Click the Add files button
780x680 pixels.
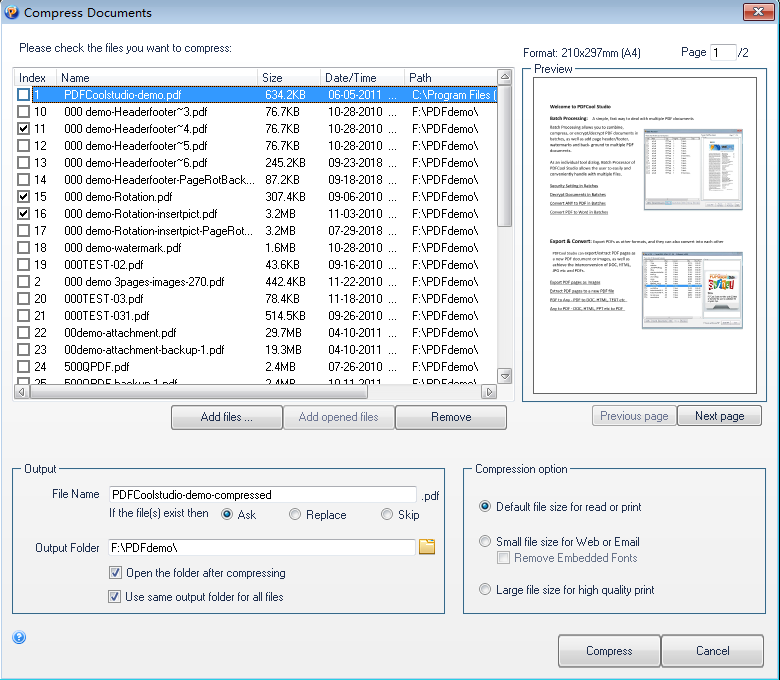tap(227, 417)
